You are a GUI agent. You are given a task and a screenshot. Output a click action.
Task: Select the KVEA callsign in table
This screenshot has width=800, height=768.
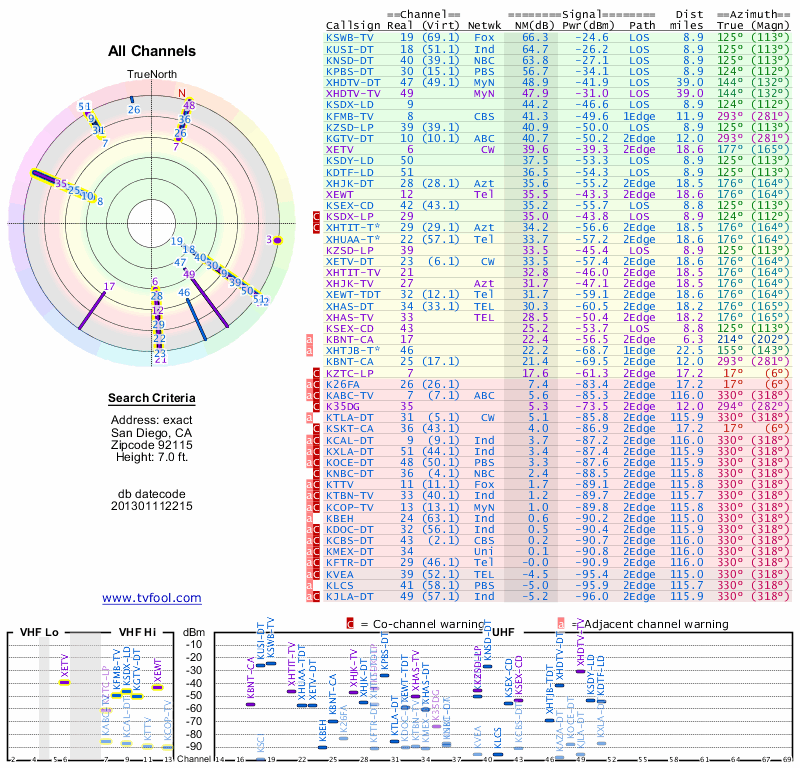coord(339,574)
